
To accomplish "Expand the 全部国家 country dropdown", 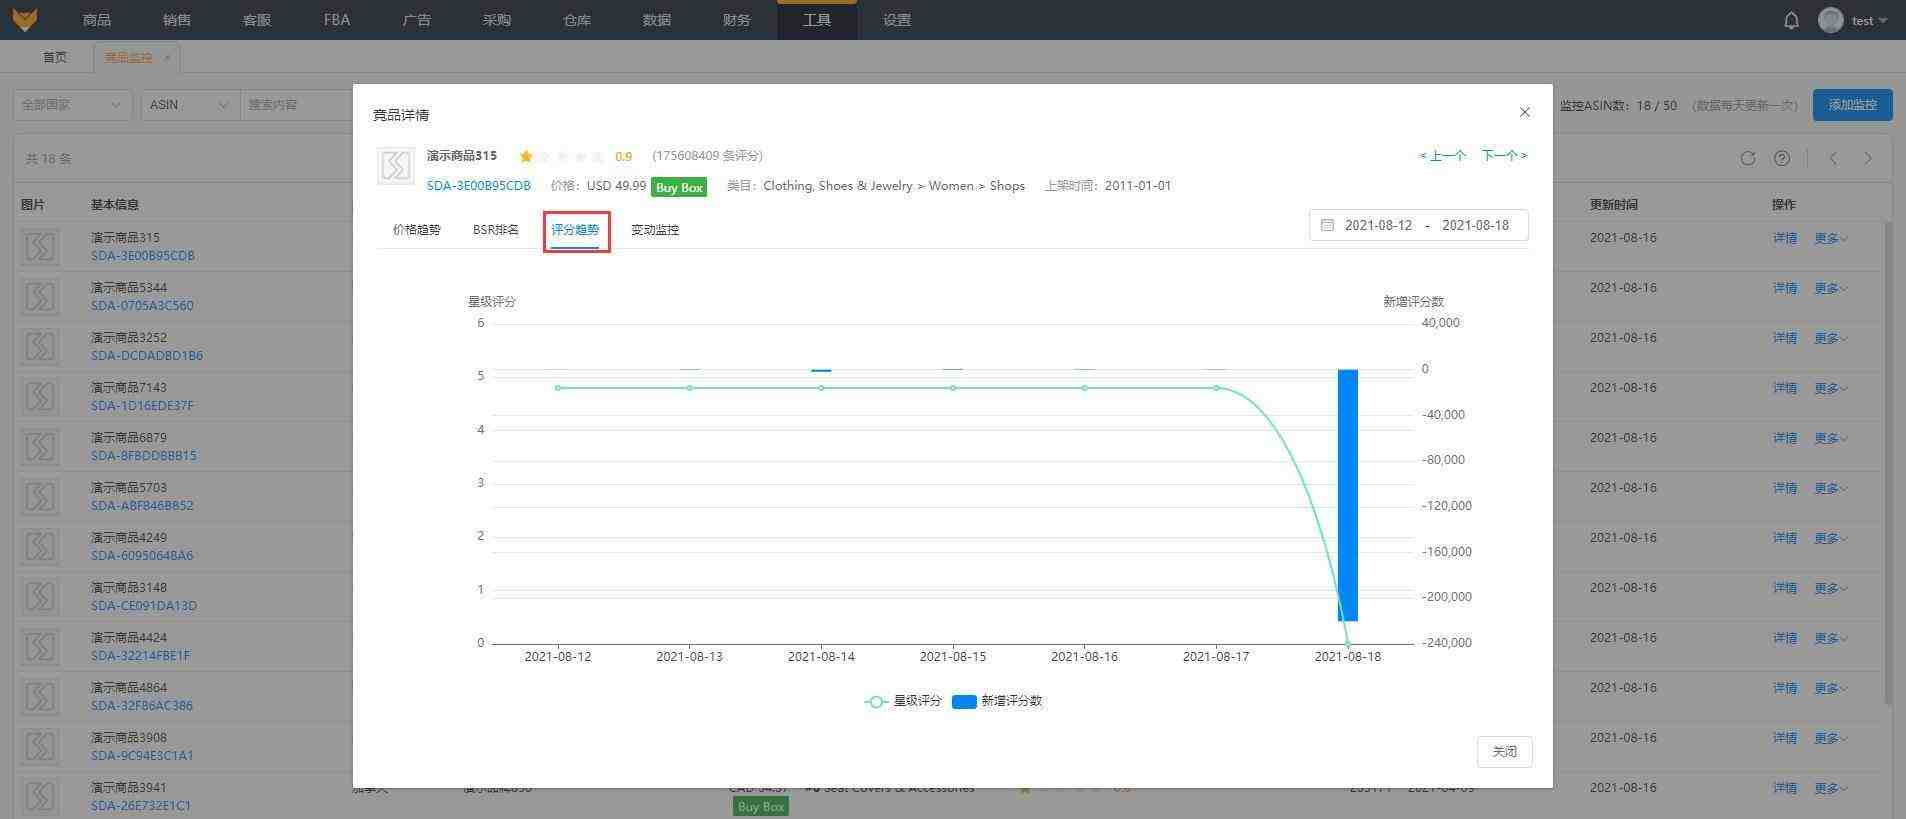I will [72, 104].
